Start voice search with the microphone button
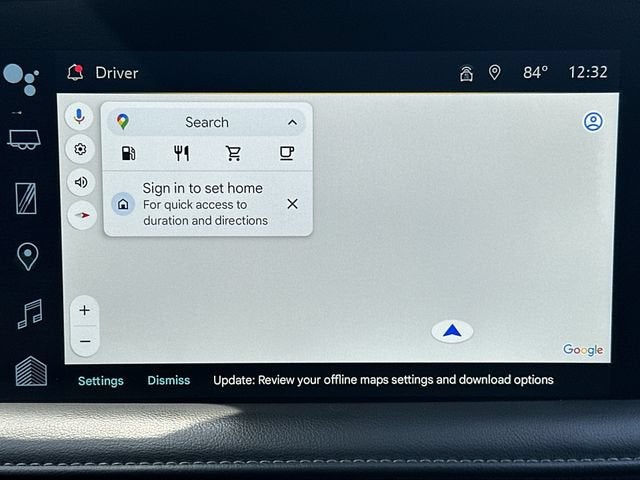 pyautogui.click(x=79, y=116)
